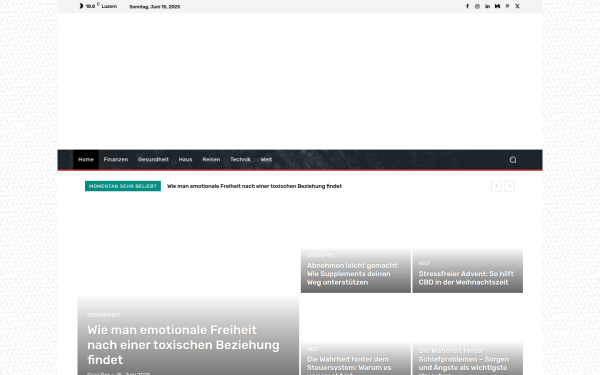Open the Medium social icon
Screen dimensions: 600x375
(497, 7)
